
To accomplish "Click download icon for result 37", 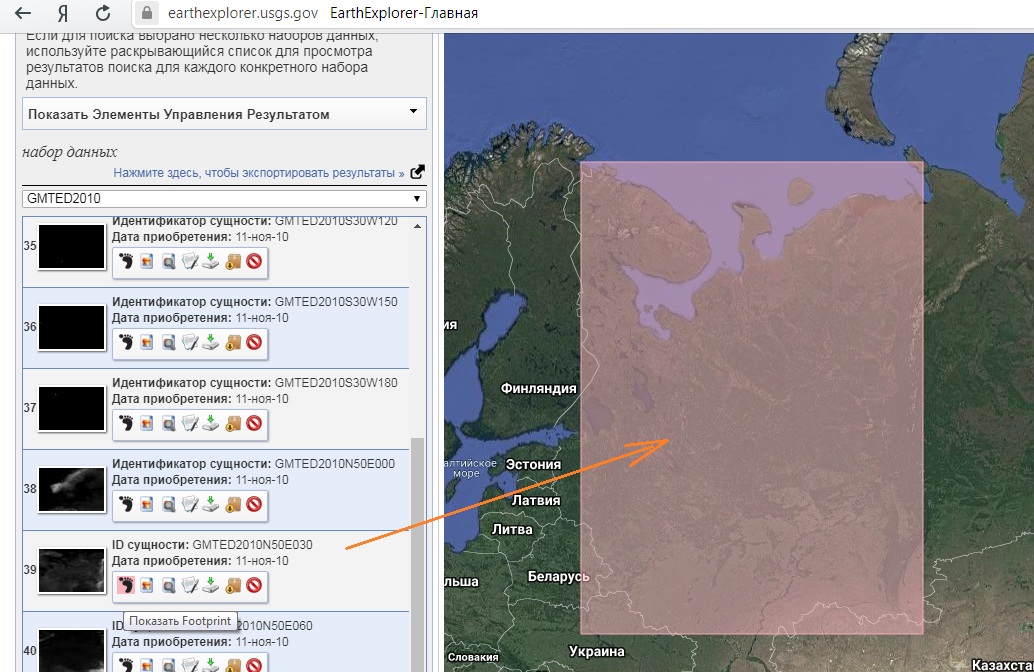I will click(x=211, y=424).
